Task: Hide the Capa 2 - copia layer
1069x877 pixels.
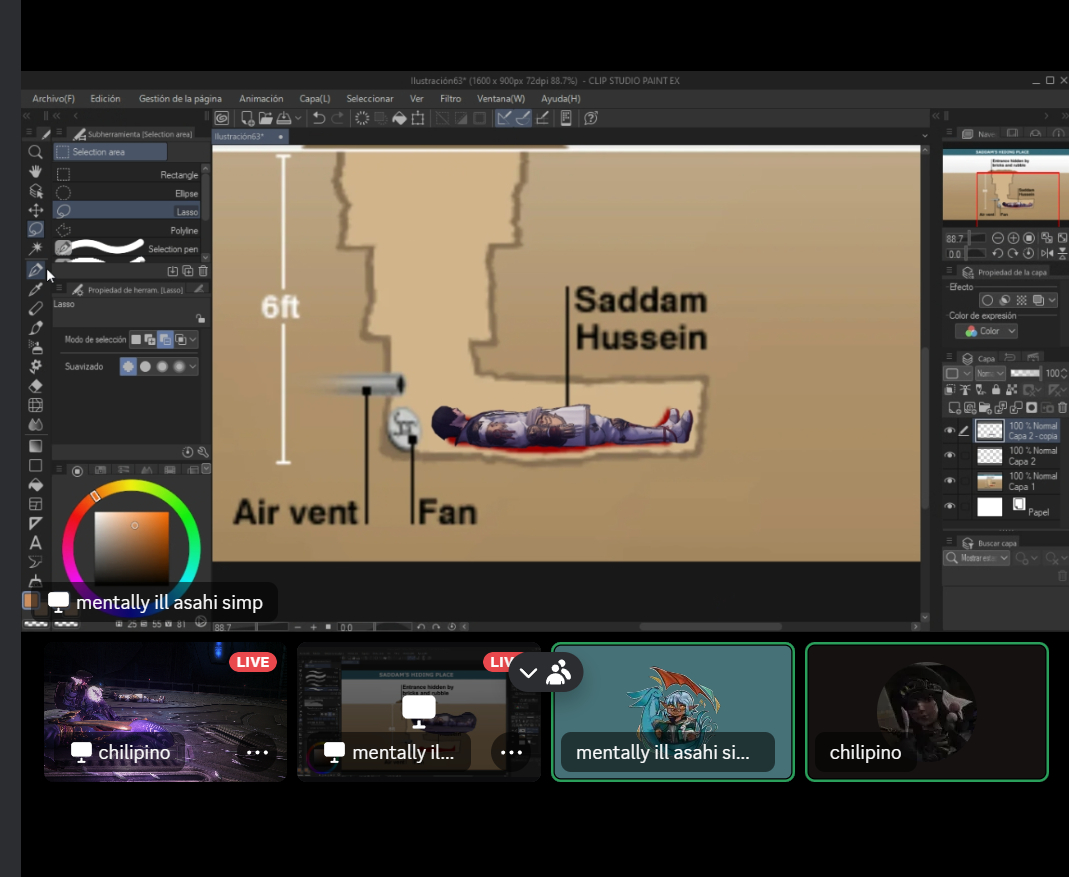Action: (x=950, y=431)
